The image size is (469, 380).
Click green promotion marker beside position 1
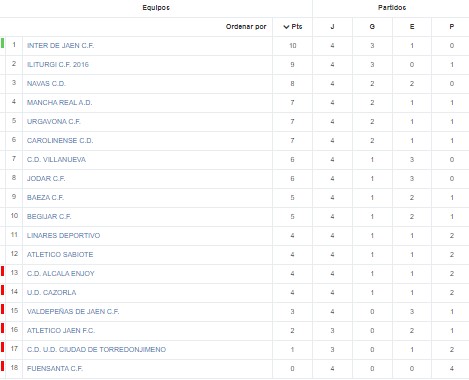(x=2, y=43)
